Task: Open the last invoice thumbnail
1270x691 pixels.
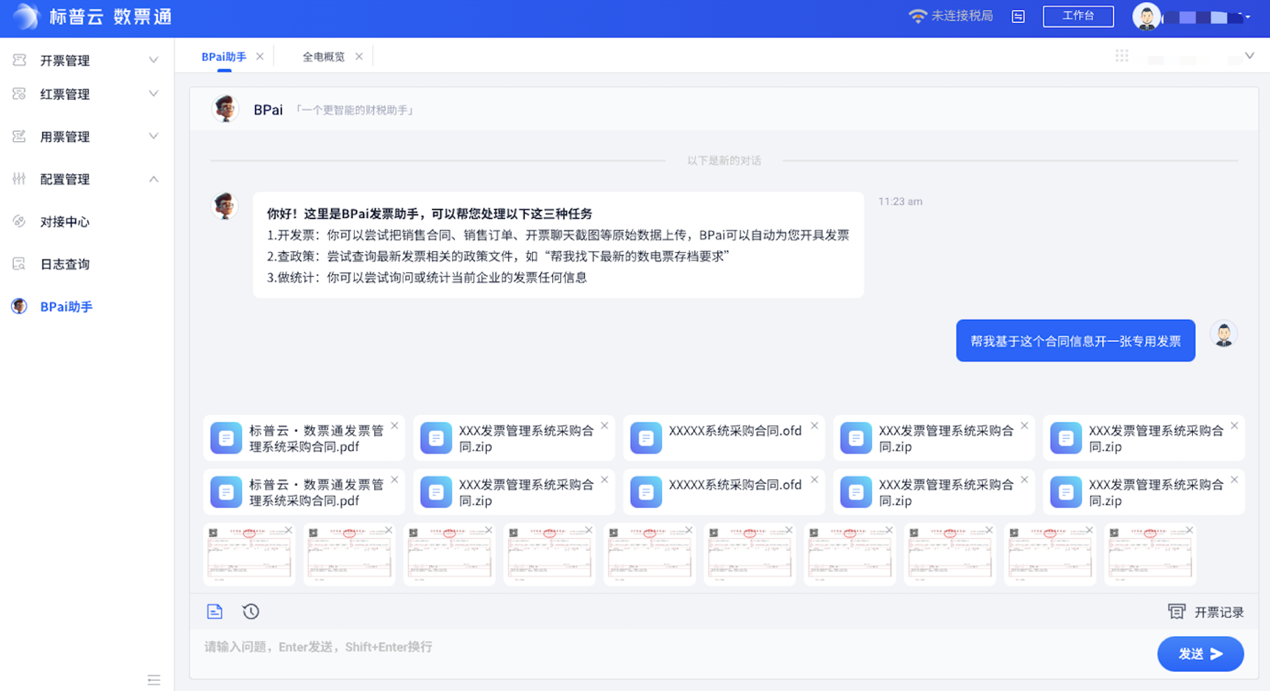Action: [1150, 554]
